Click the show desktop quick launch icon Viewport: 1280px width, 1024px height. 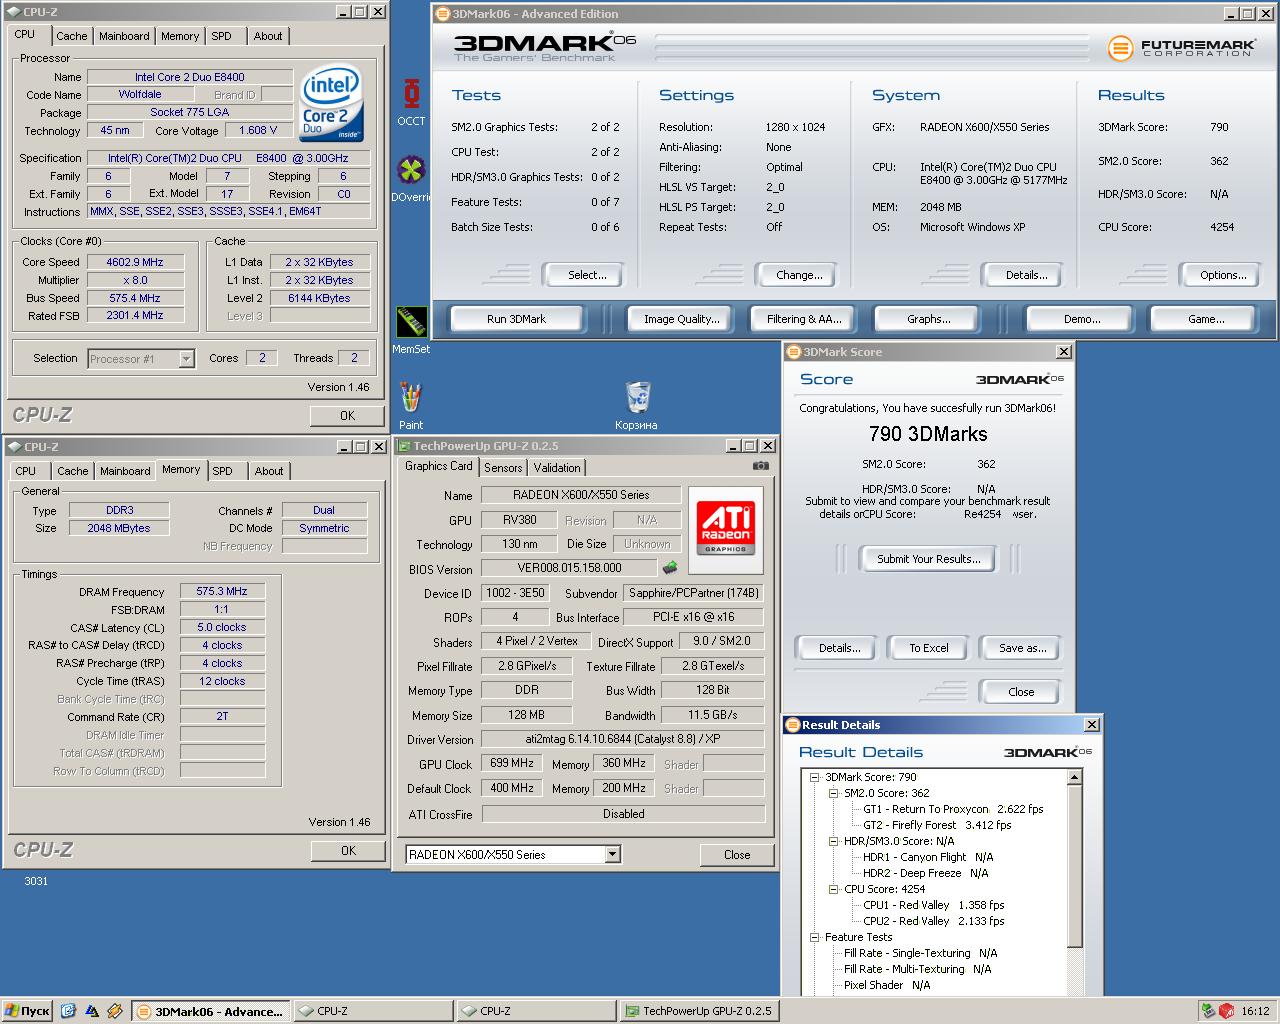[x=68, y=1011]
